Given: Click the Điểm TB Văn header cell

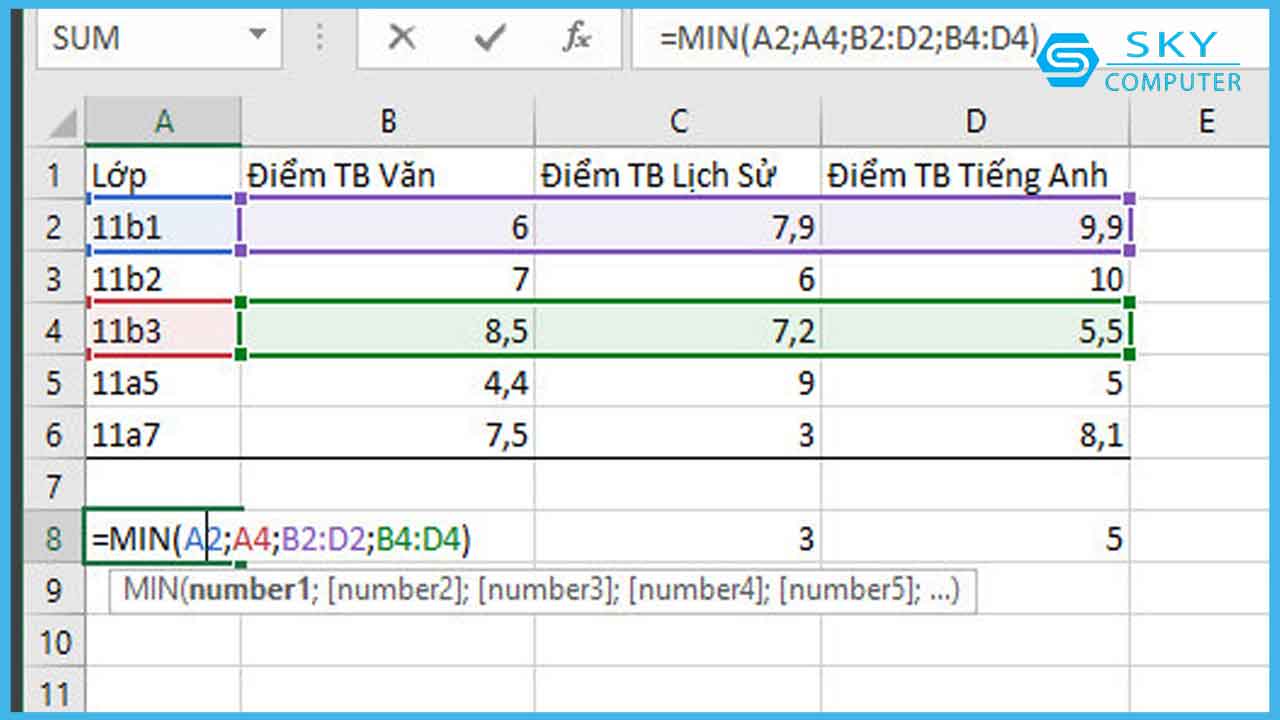Looking at the screenshot, I should click(388, 175).
